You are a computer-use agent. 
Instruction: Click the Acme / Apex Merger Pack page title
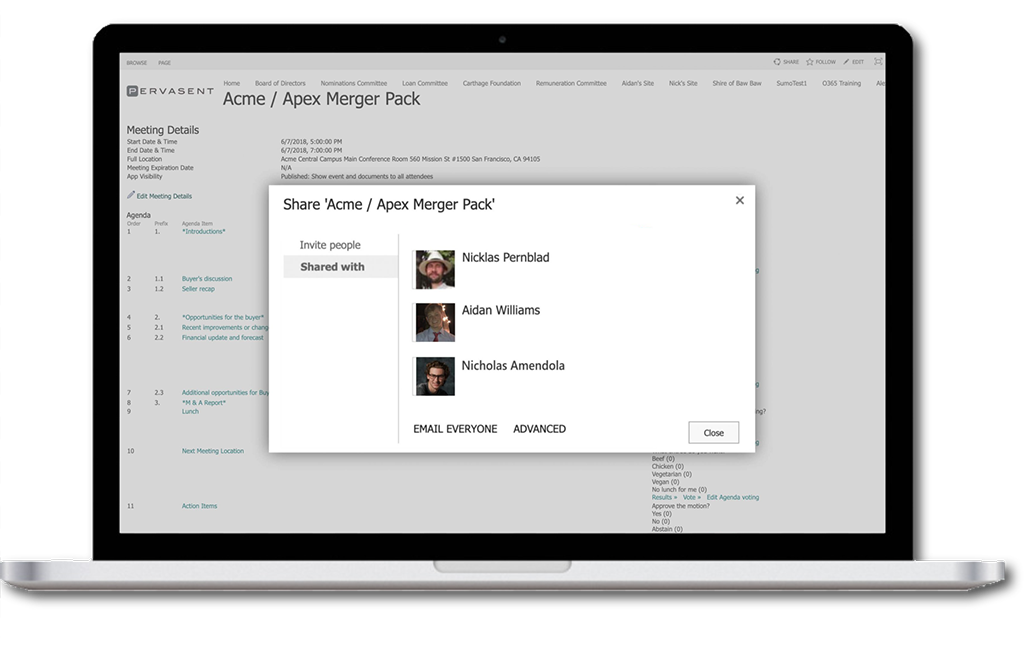pyautogui.click(x=321, y=99)
